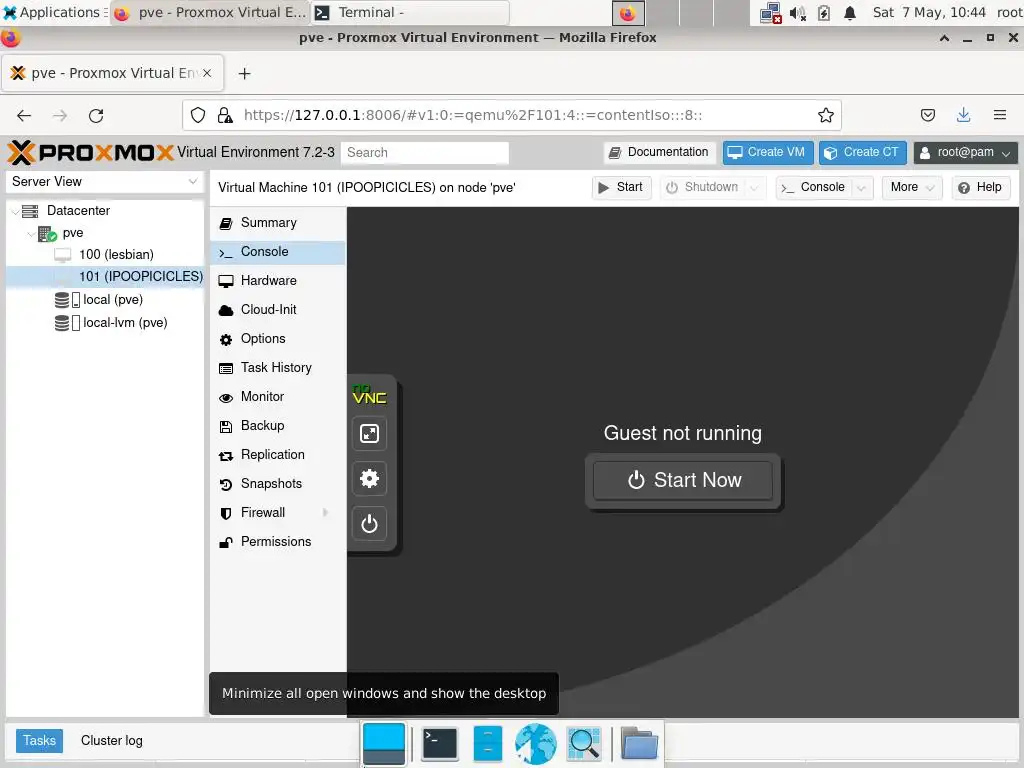The width and height of the screenshot is (1024, 768).
Task: Open the file manager dock icon
Action: (x=487, y=744)
